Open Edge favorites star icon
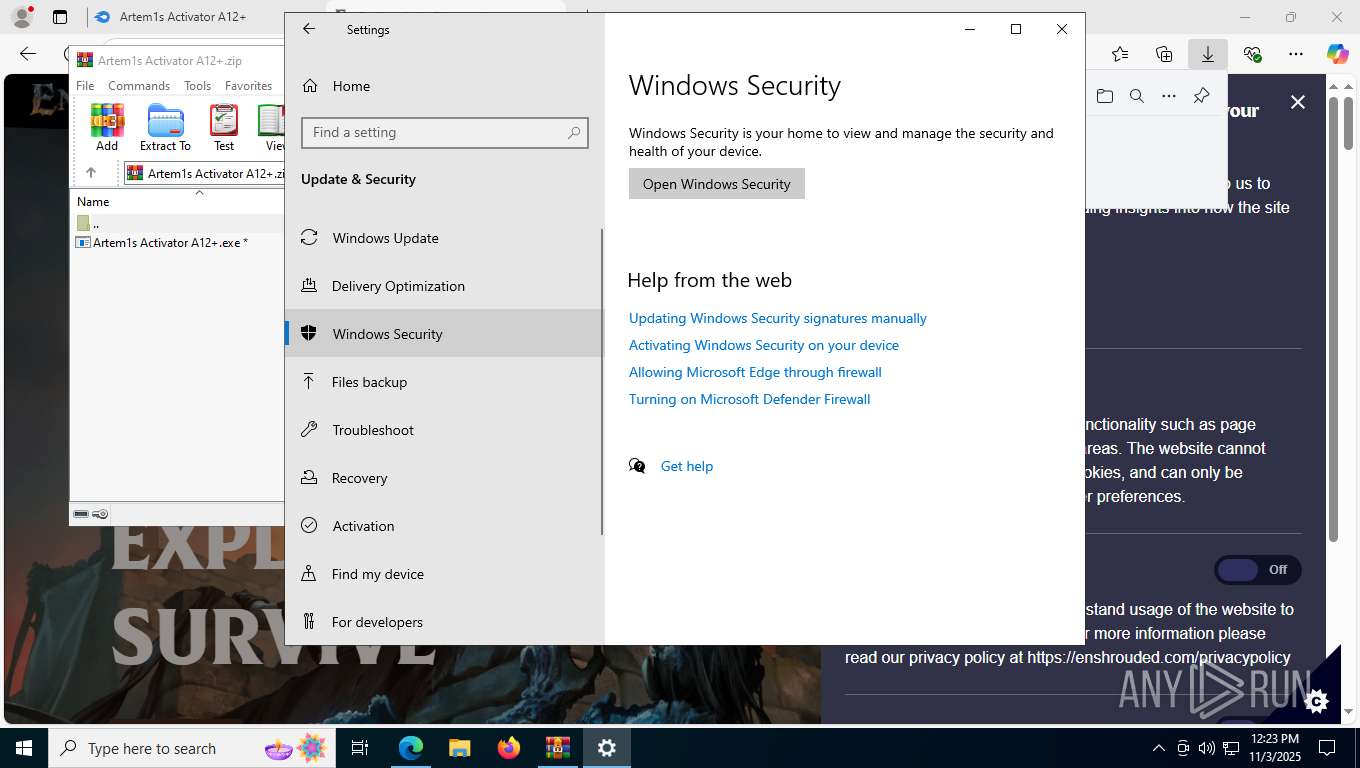 click(x=1120, y=54)
